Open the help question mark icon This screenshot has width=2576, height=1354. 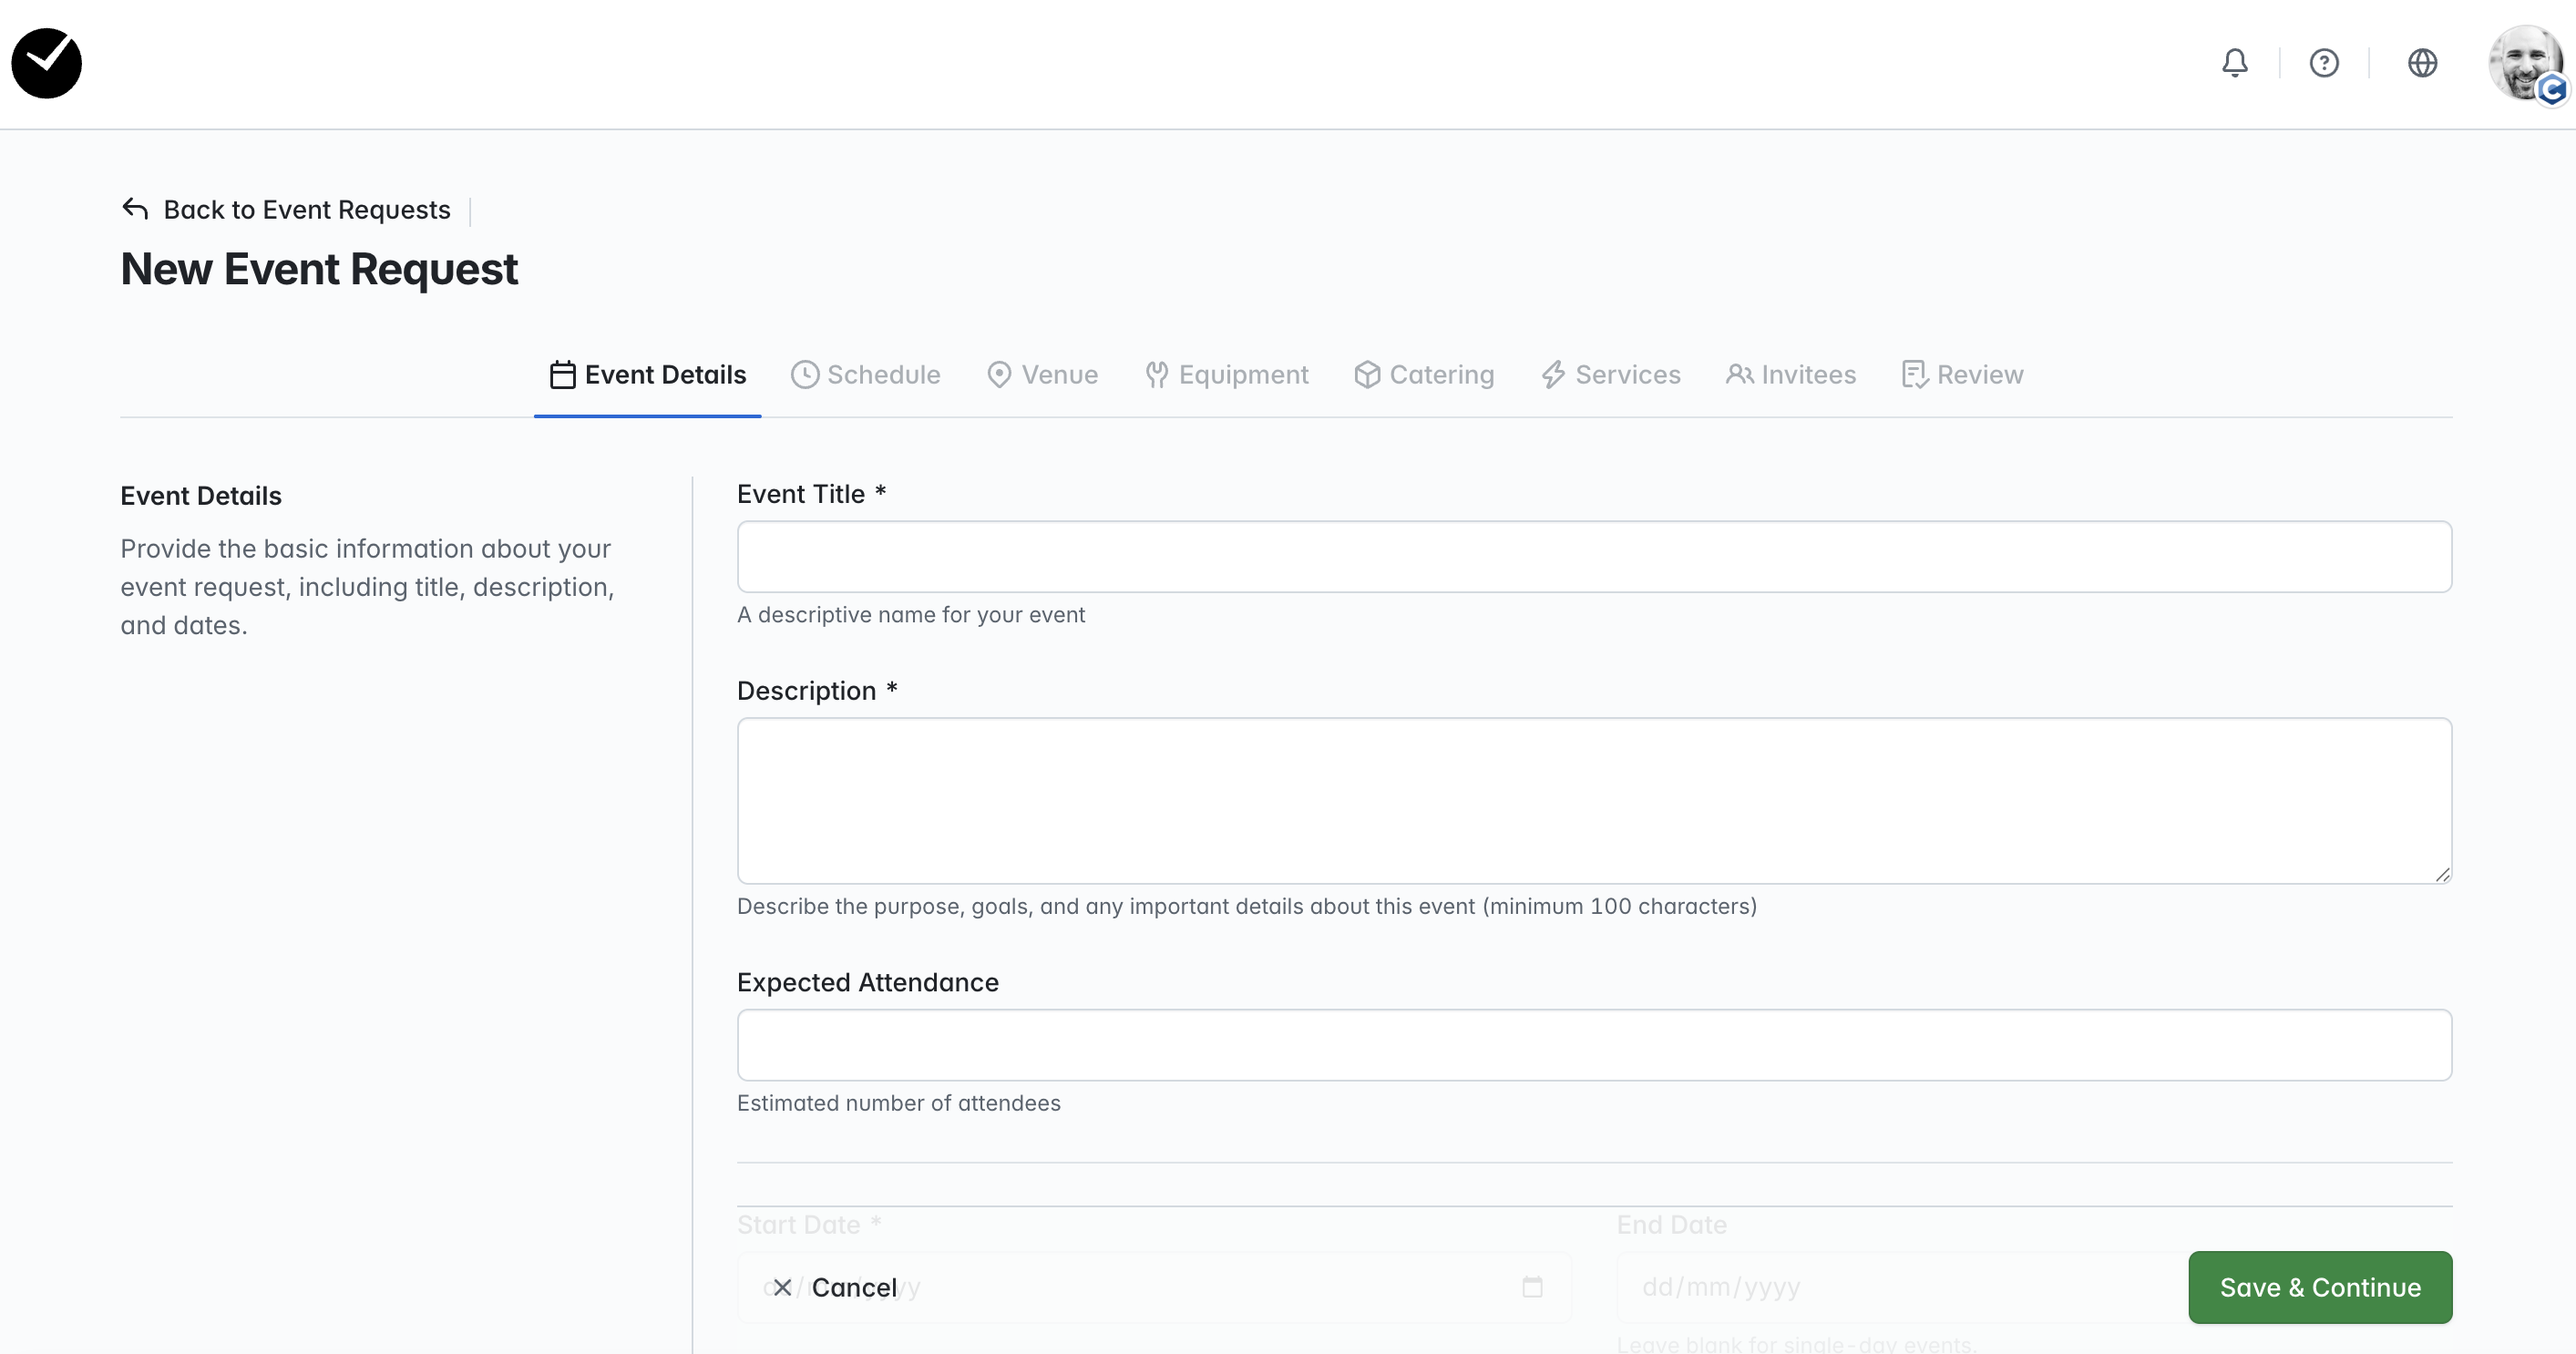(x=2324, y=63)
